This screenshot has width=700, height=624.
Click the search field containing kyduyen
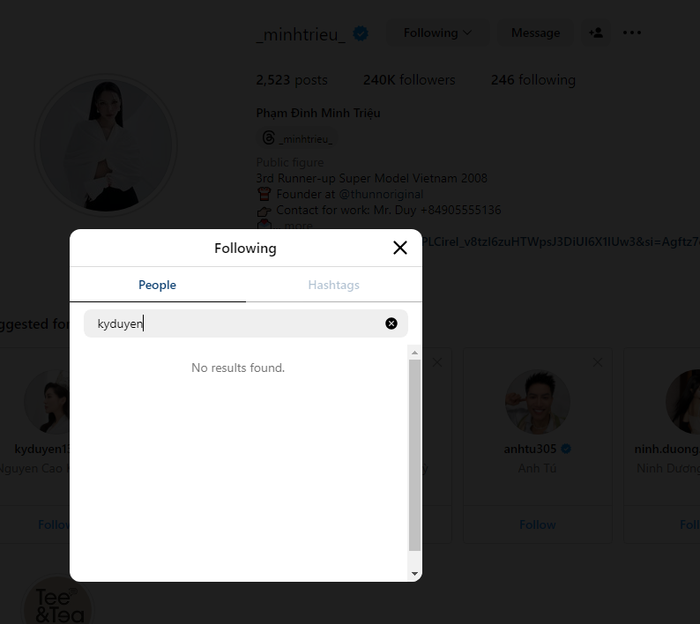235,323
